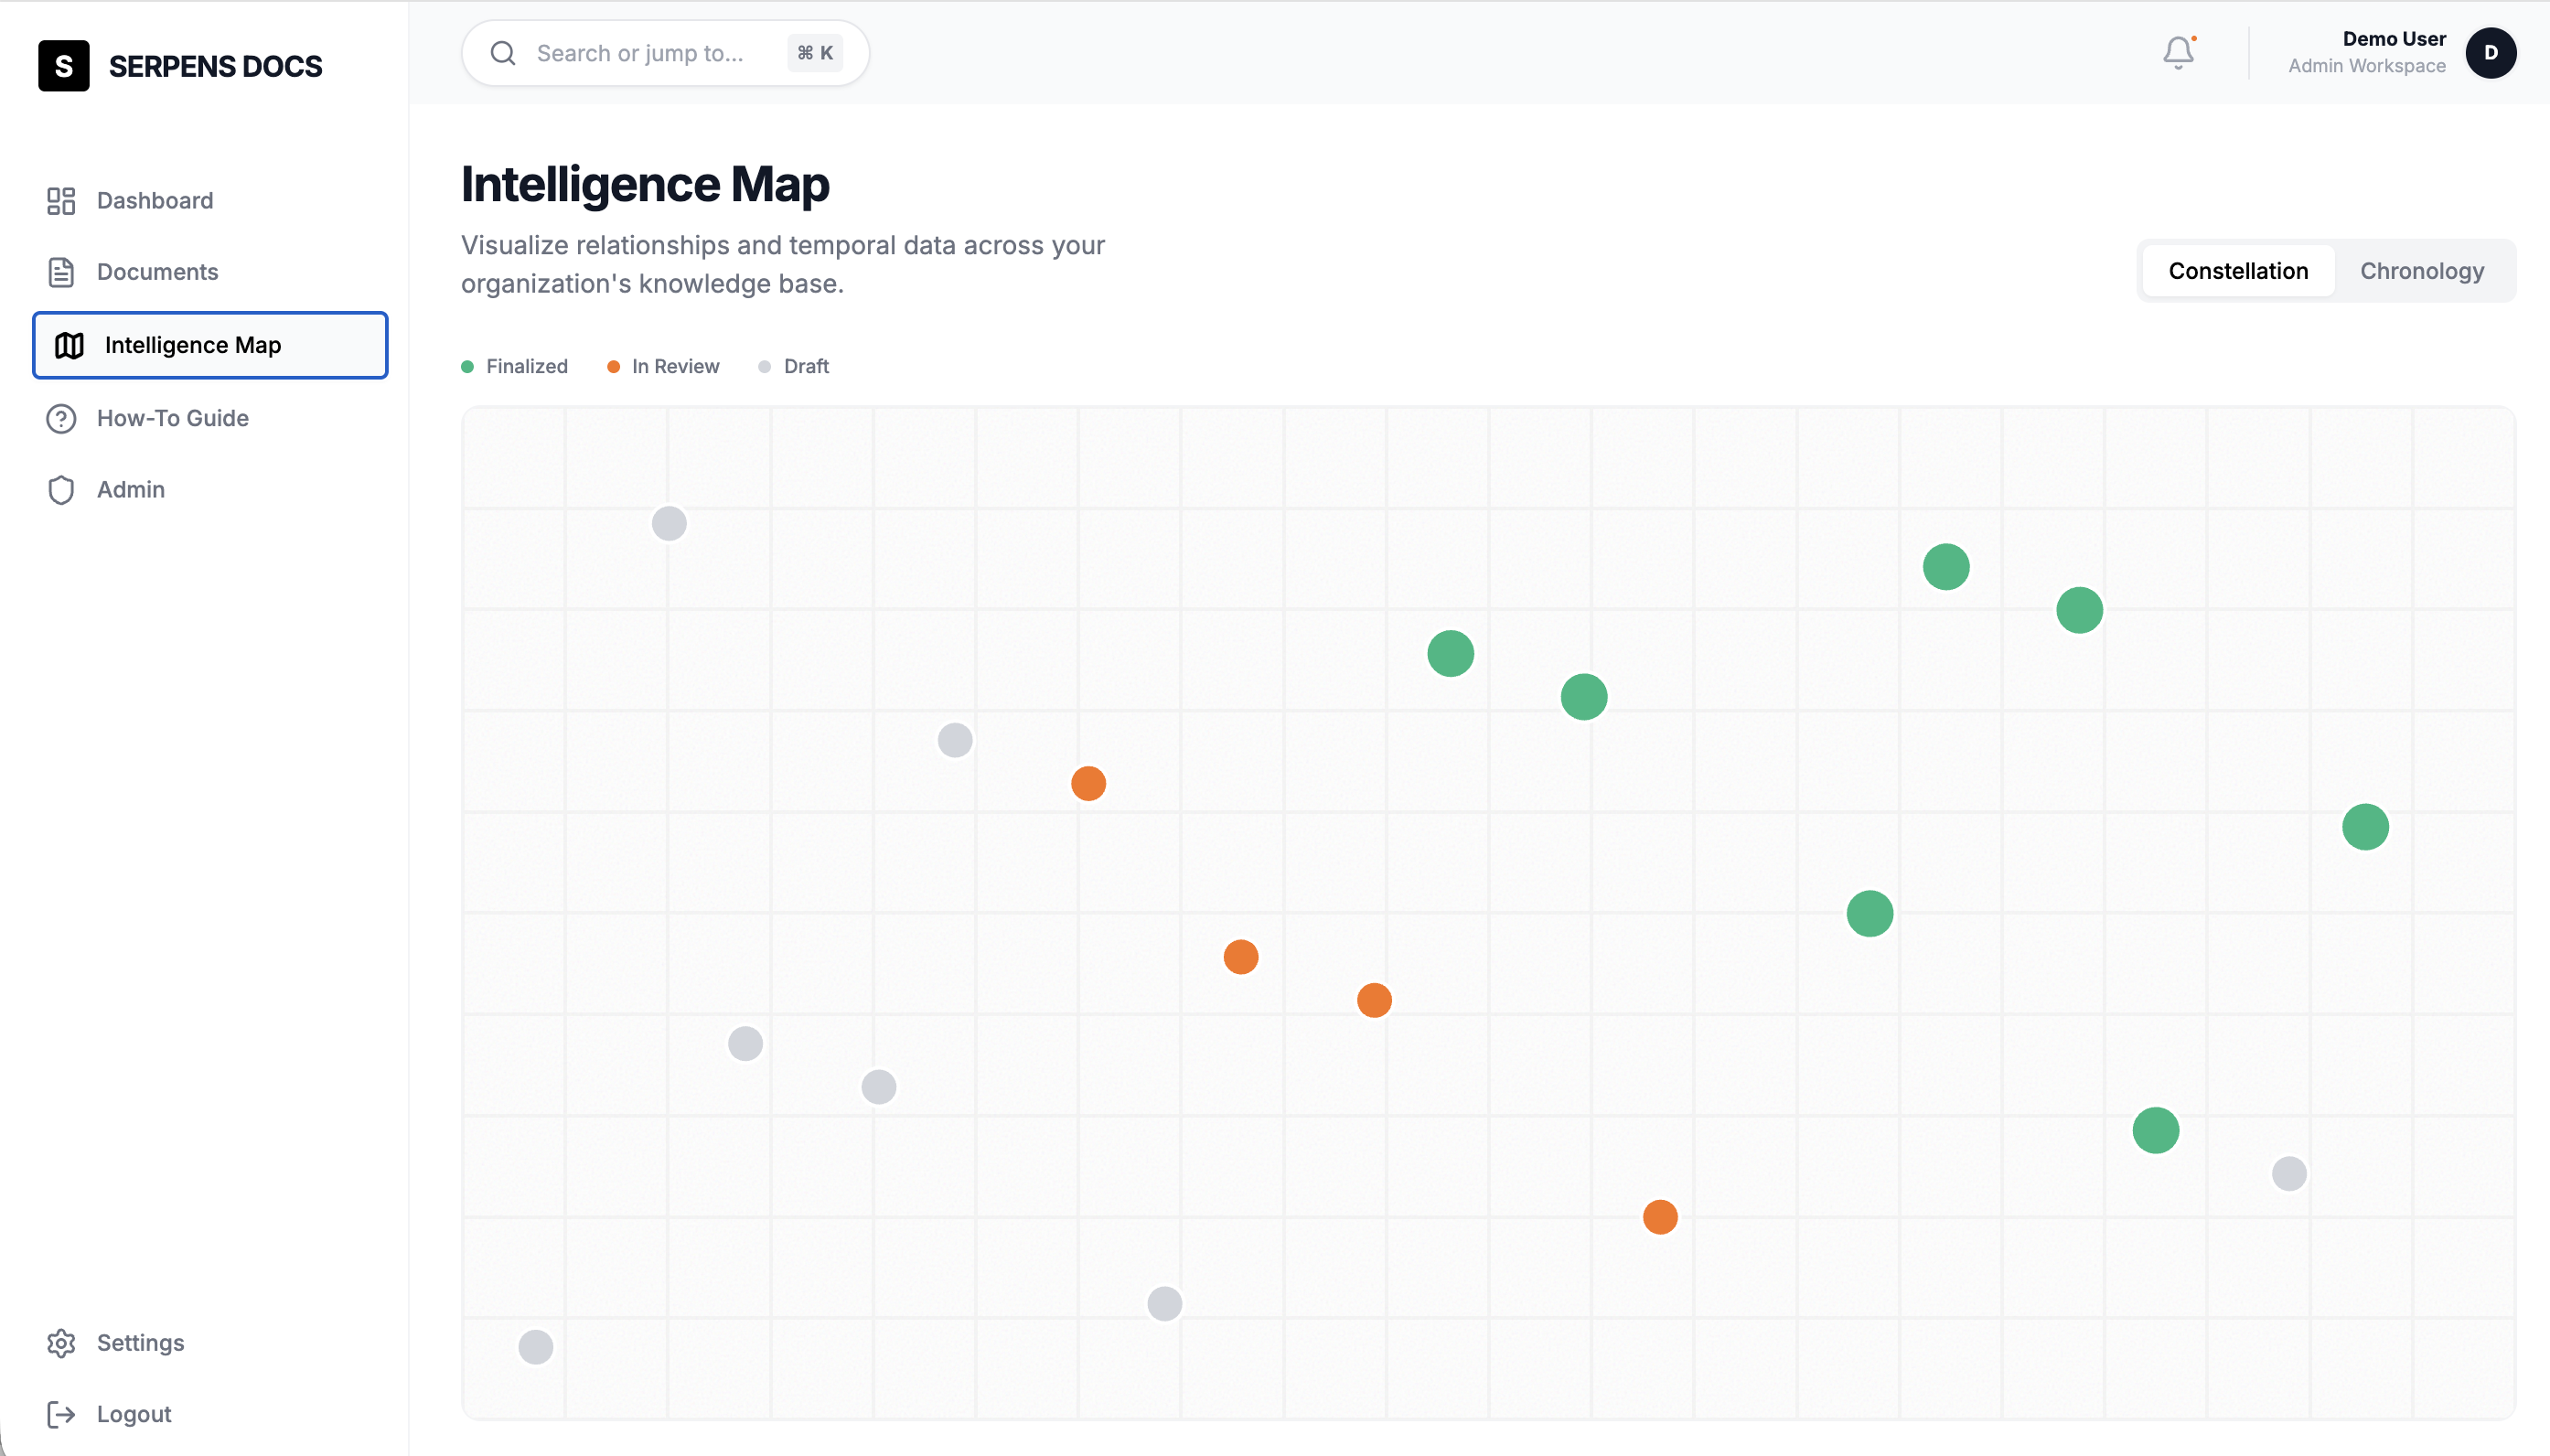The height and width of the screenshot is (1456, 2550).
Task: Open the Dashboard menu item
Action: 155,200
